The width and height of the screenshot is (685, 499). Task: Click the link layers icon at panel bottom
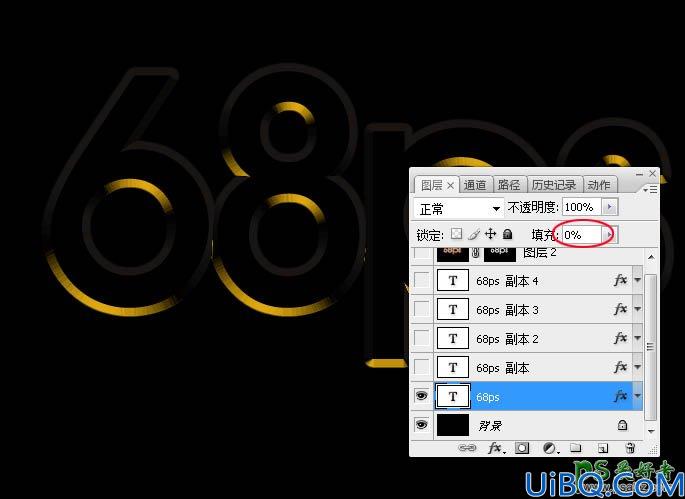tap(467, 448)
